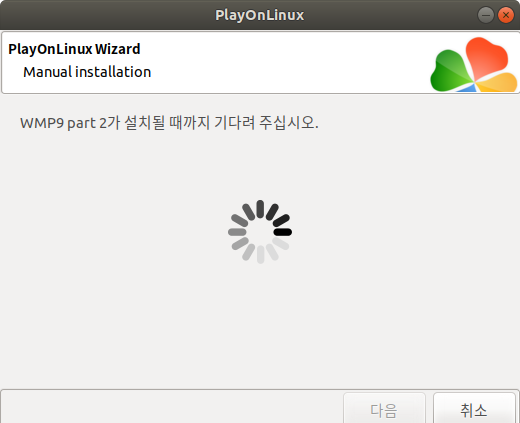520x423 pixels.
Task: Click the 기다려 주십시오 text in the message
Action: point(266,123)
